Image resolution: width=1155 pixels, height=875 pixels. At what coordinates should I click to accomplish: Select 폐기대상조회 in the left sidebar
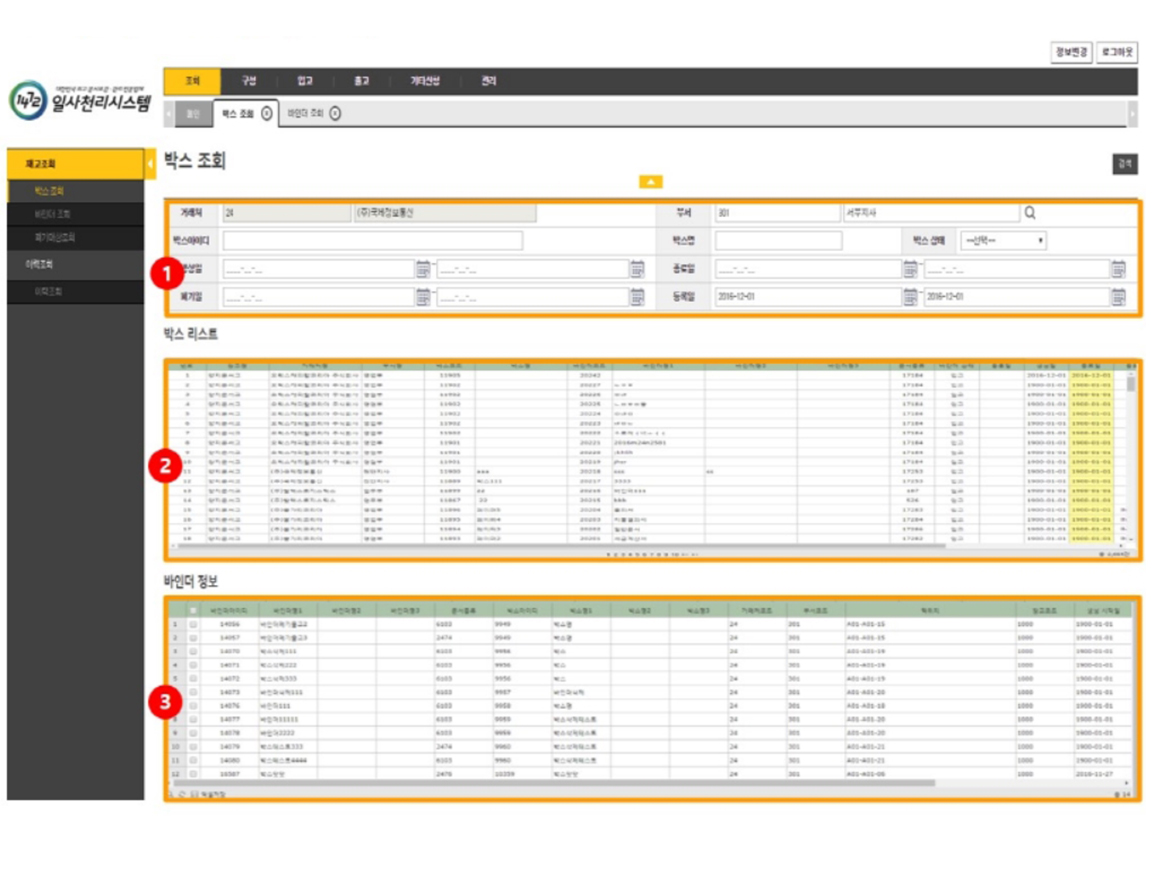click(x=75, y=238)
